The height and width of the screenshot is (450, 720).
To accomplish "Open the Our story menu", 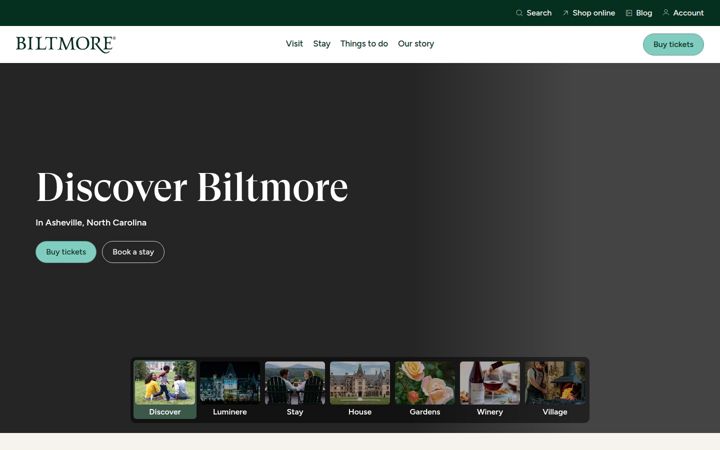I will pyautogui.click(x=416, y=44).
